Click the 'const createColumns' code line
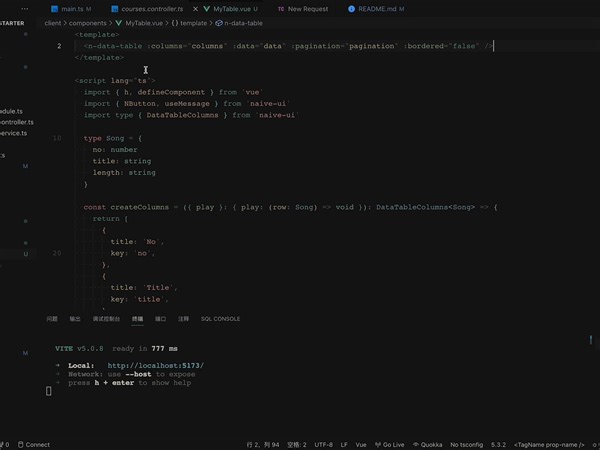This screenshot has height=450, width=600. (x=290, y=207)
